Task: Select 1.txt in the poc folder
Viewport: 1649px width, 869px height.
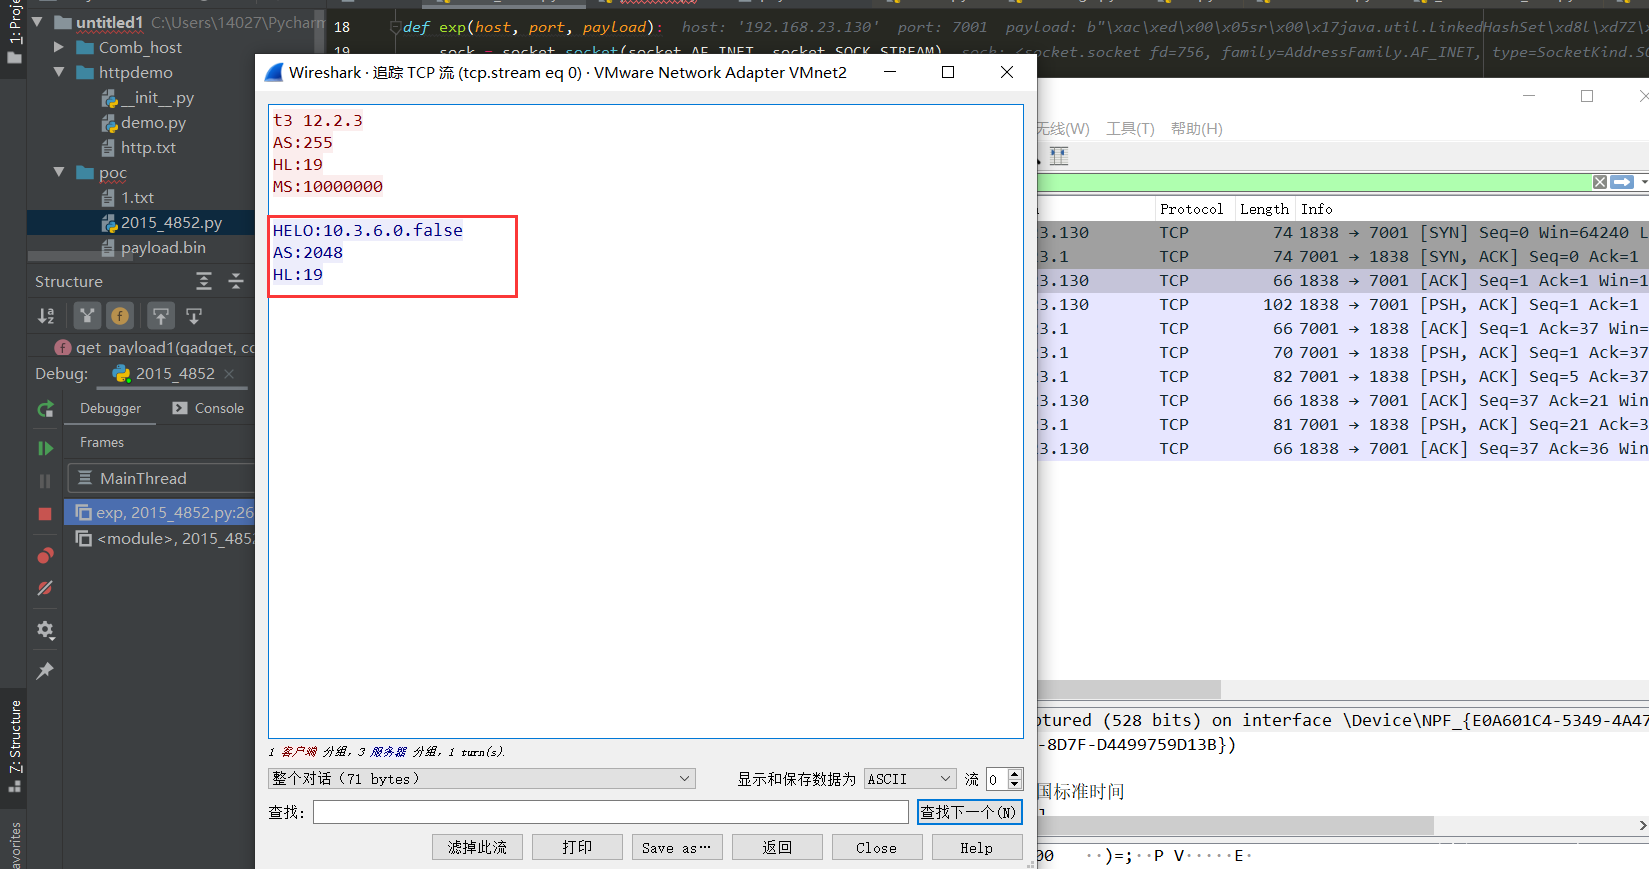Action: point(127,197)
